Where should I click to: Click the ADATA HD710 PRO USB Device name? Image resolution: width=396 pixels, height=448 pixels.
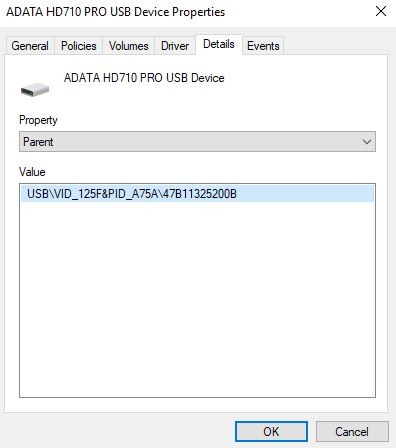click(144, 78)
